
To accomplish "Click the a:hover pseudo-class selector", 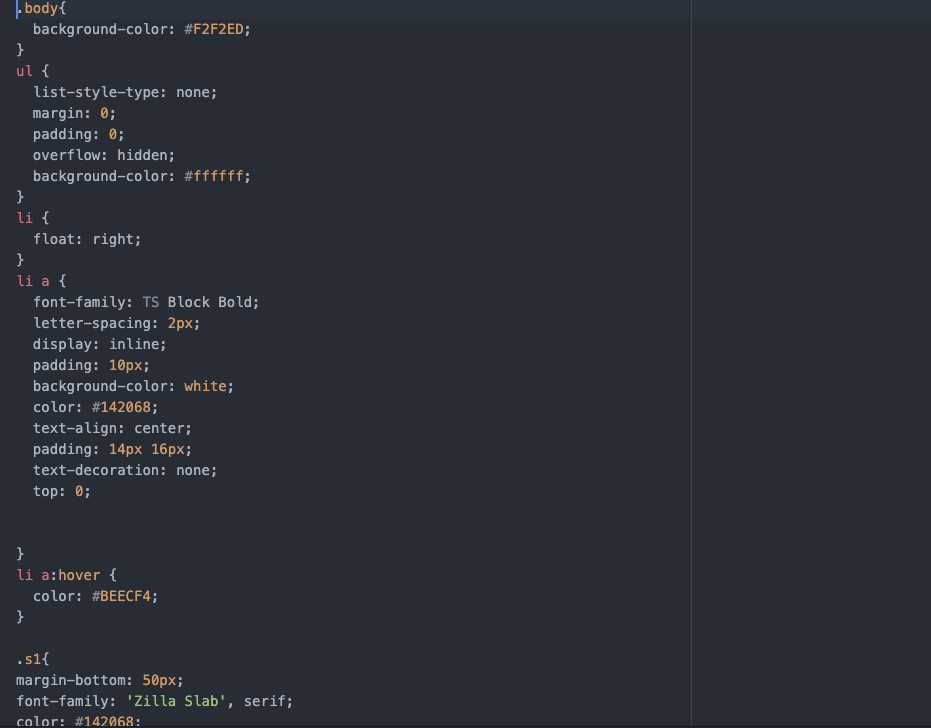I will coord(71,575).
